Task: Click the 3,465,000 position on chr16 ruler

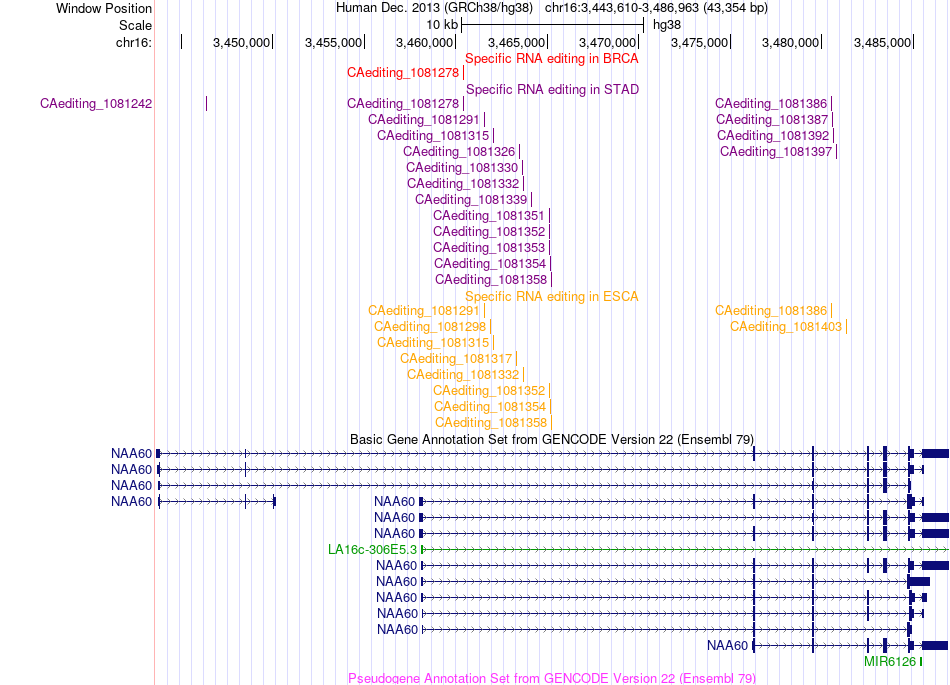Action: (x=516, y=43)
